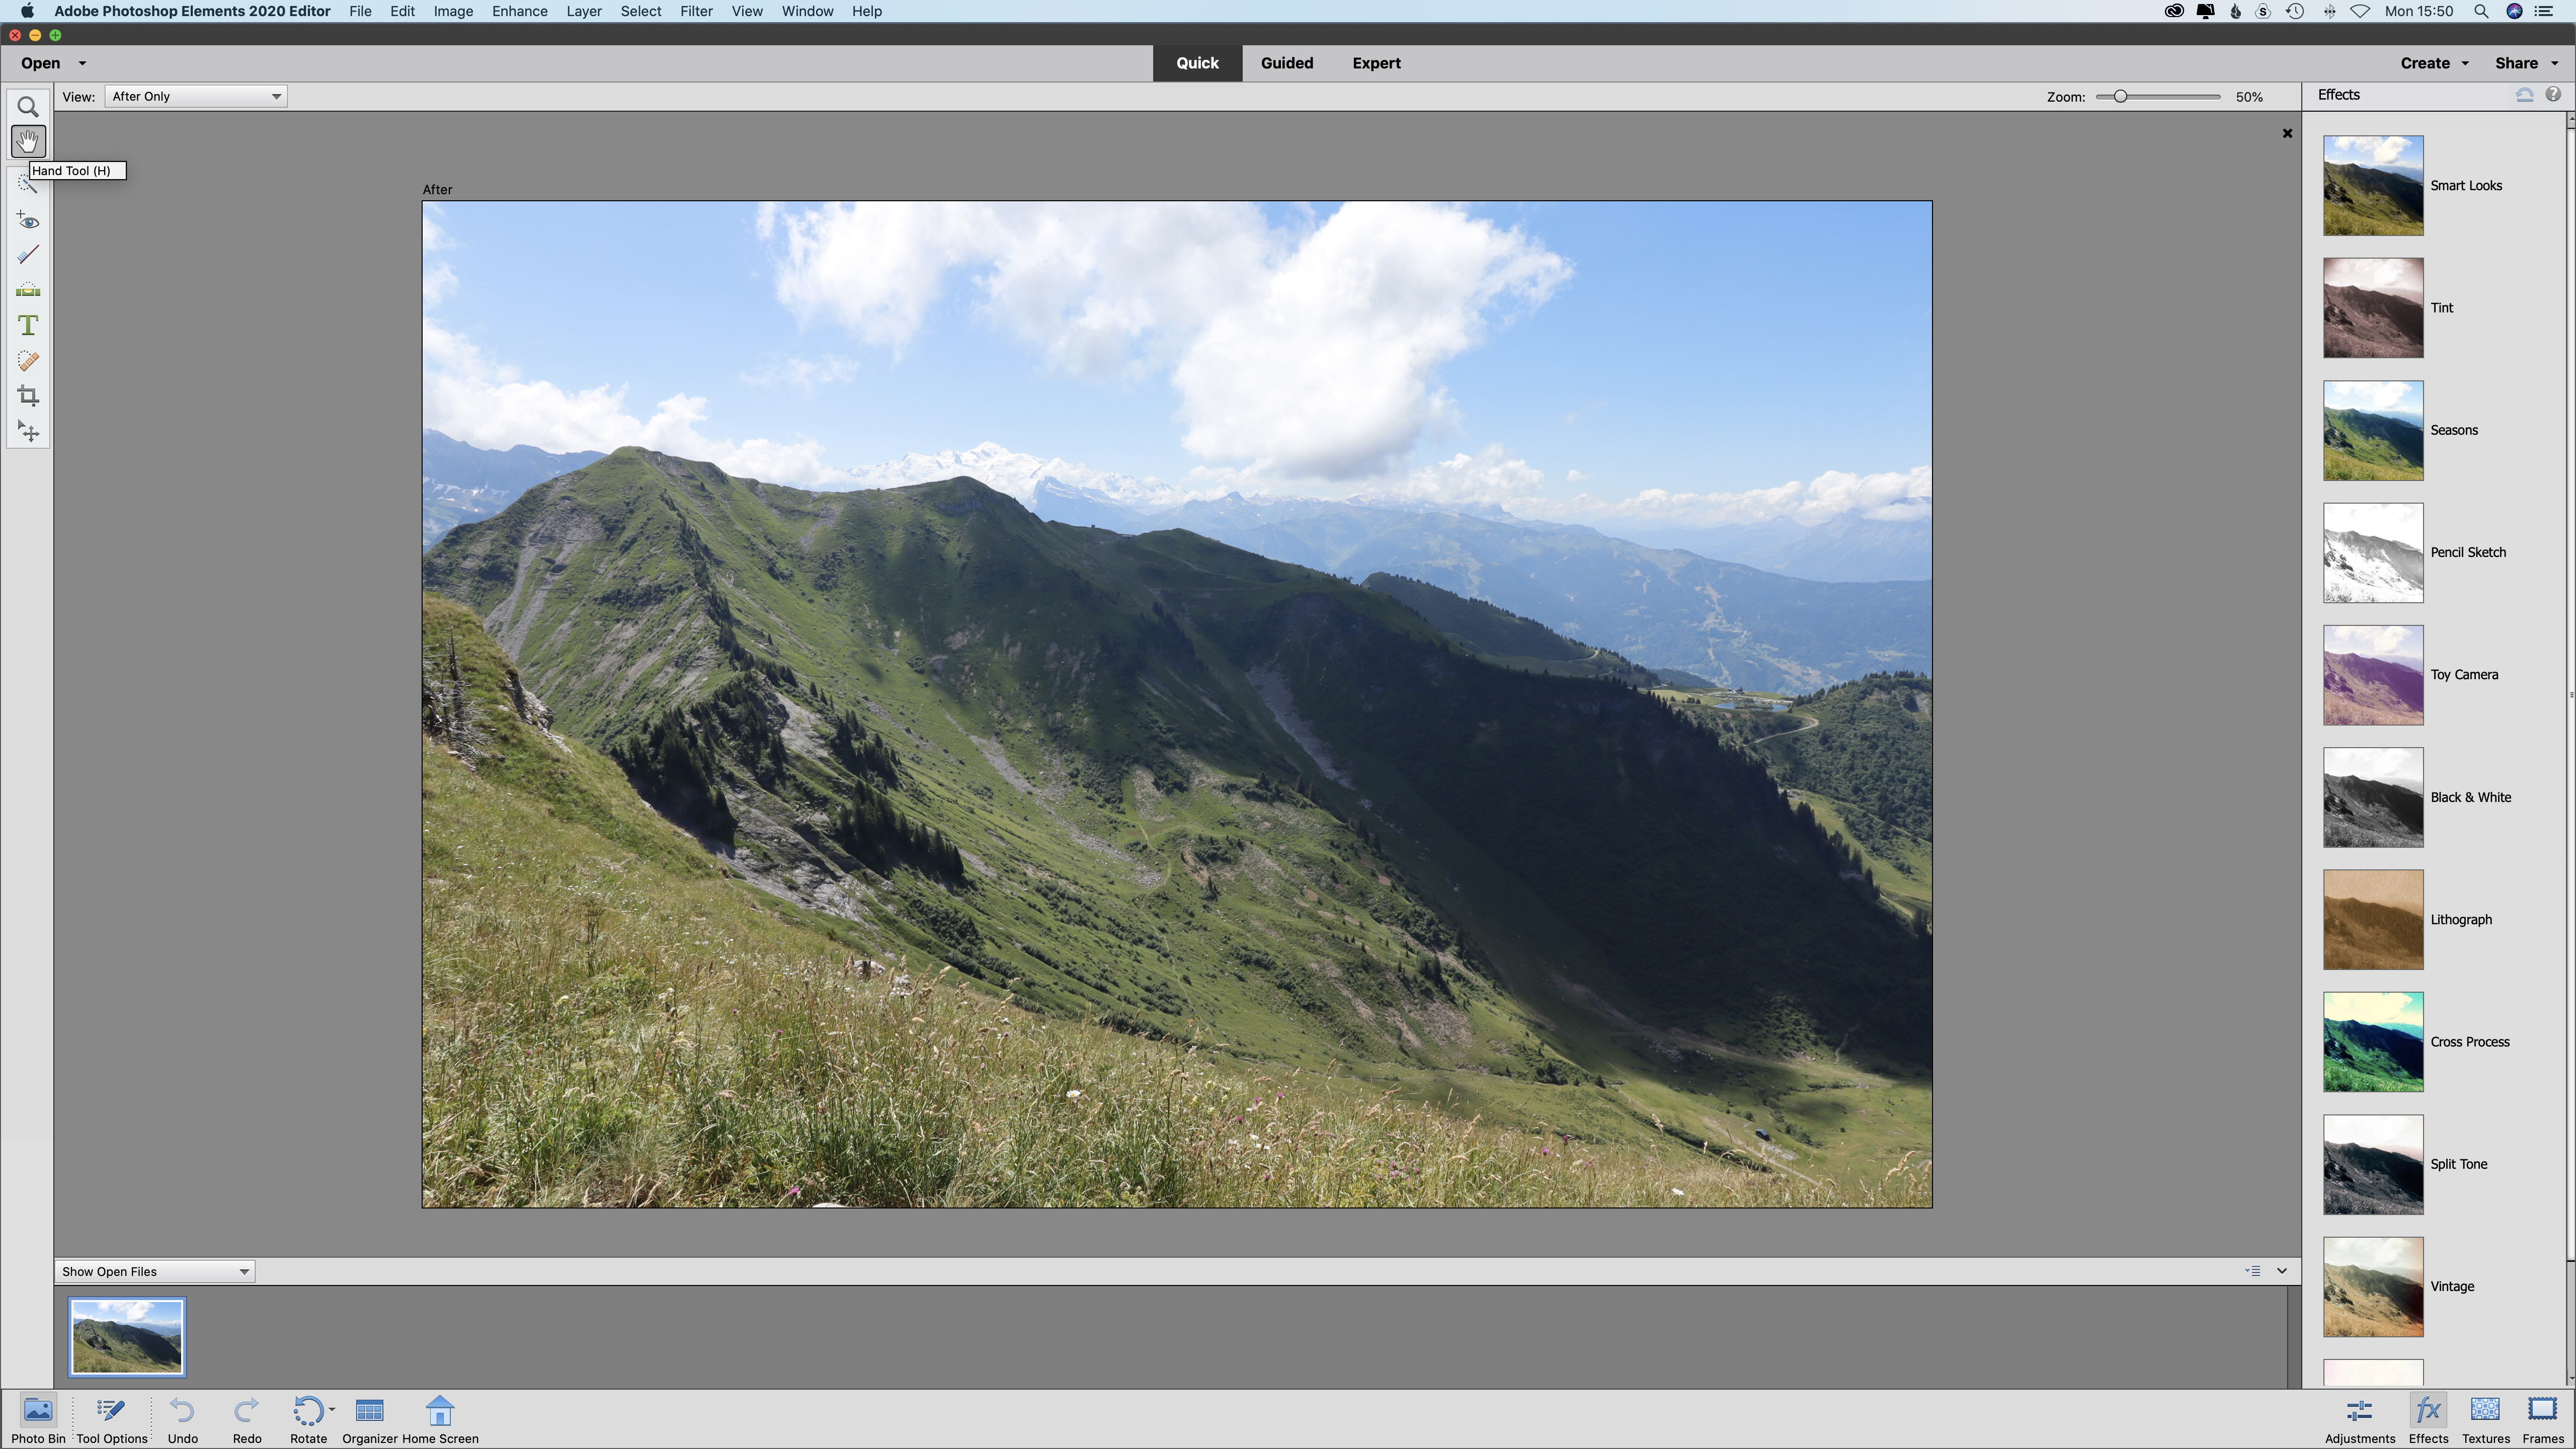Select the mountain landscape thumbnail

pos(126,1334)
